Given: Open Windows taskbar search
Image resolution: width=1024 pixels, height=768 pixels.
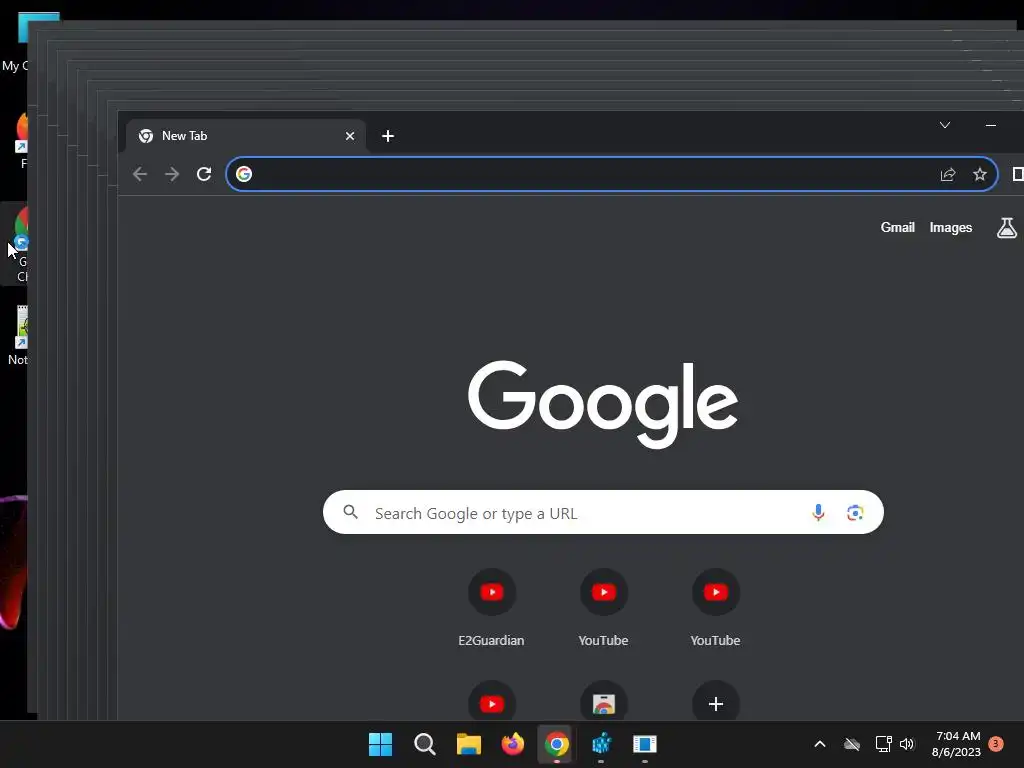Looking at the screenshot, I should 424,744.
